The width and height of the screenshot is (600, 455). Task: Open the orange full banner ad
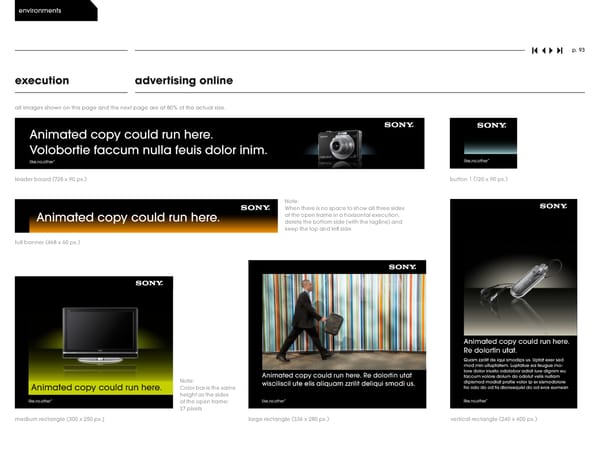click(144, 216)
